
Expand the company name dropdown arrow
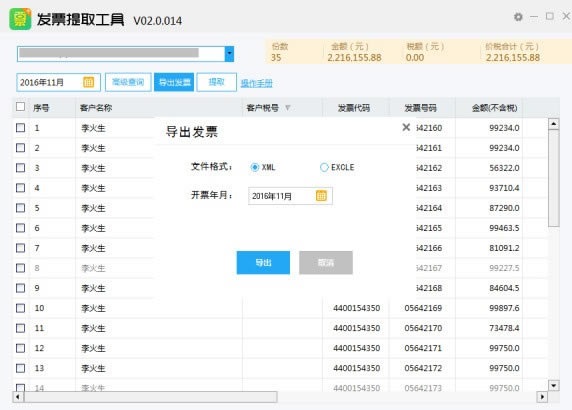(x=229, y=54)
